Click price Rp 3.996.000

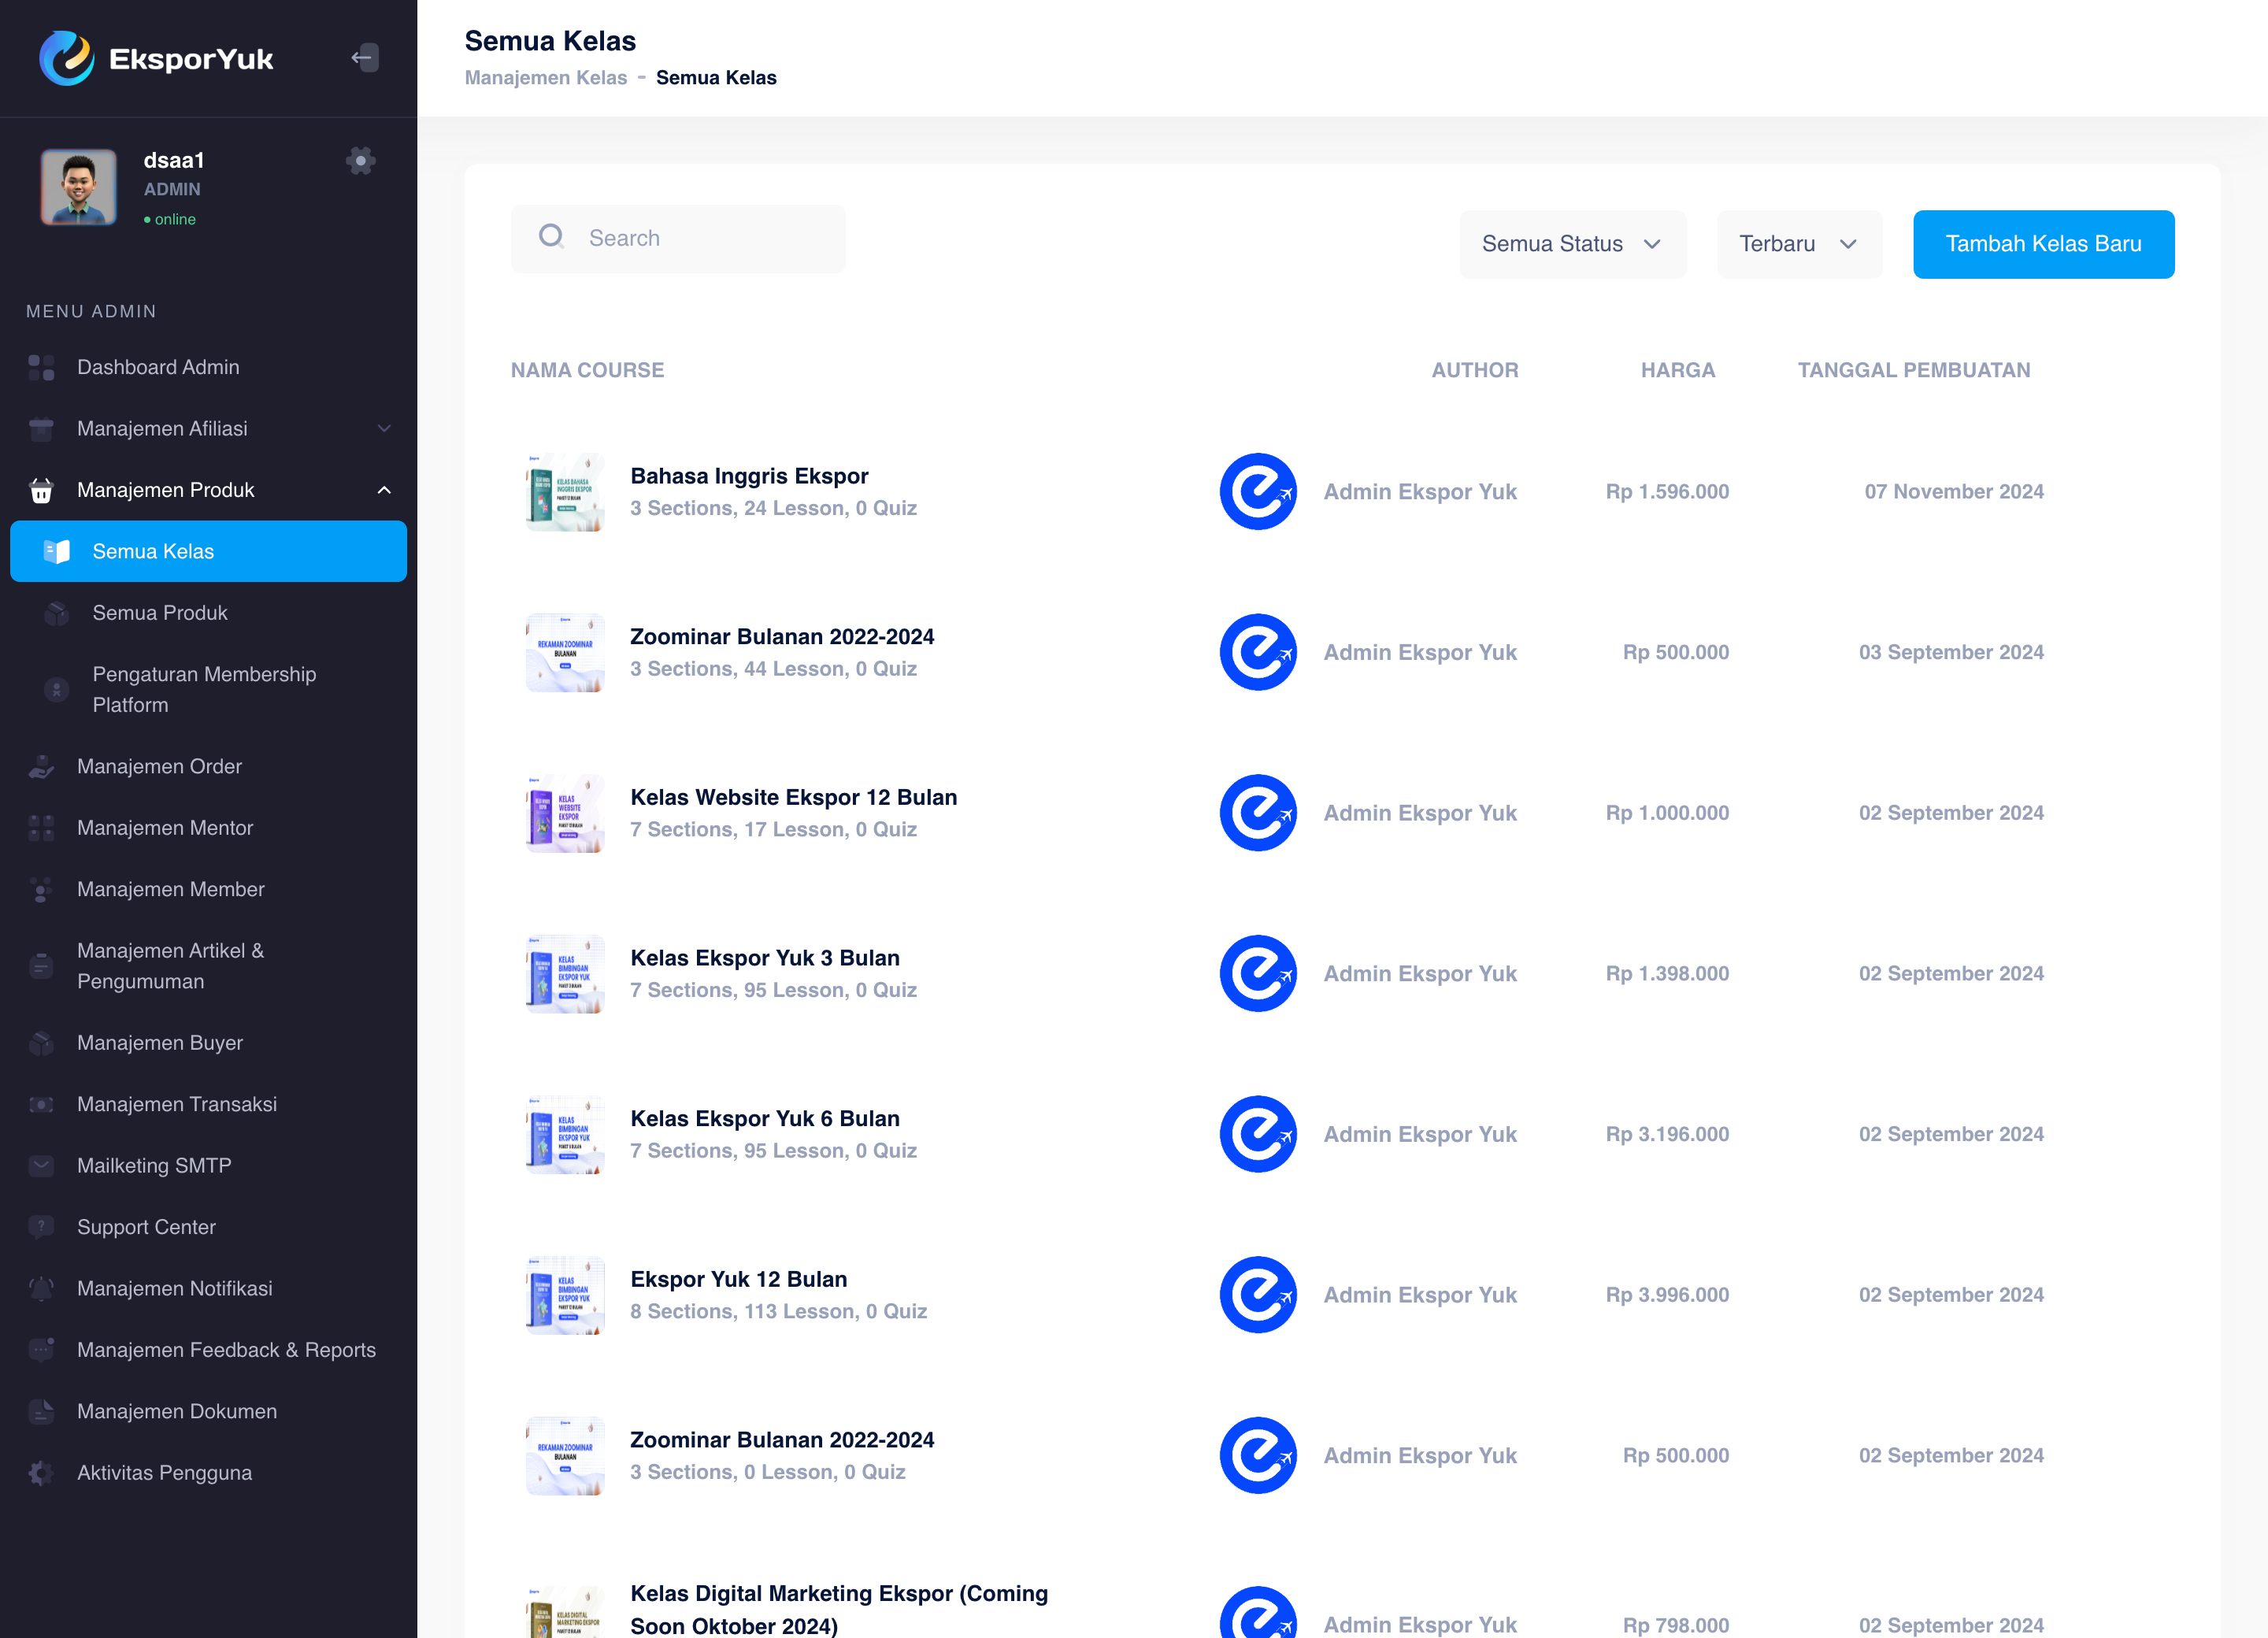click(1667, 1295)
